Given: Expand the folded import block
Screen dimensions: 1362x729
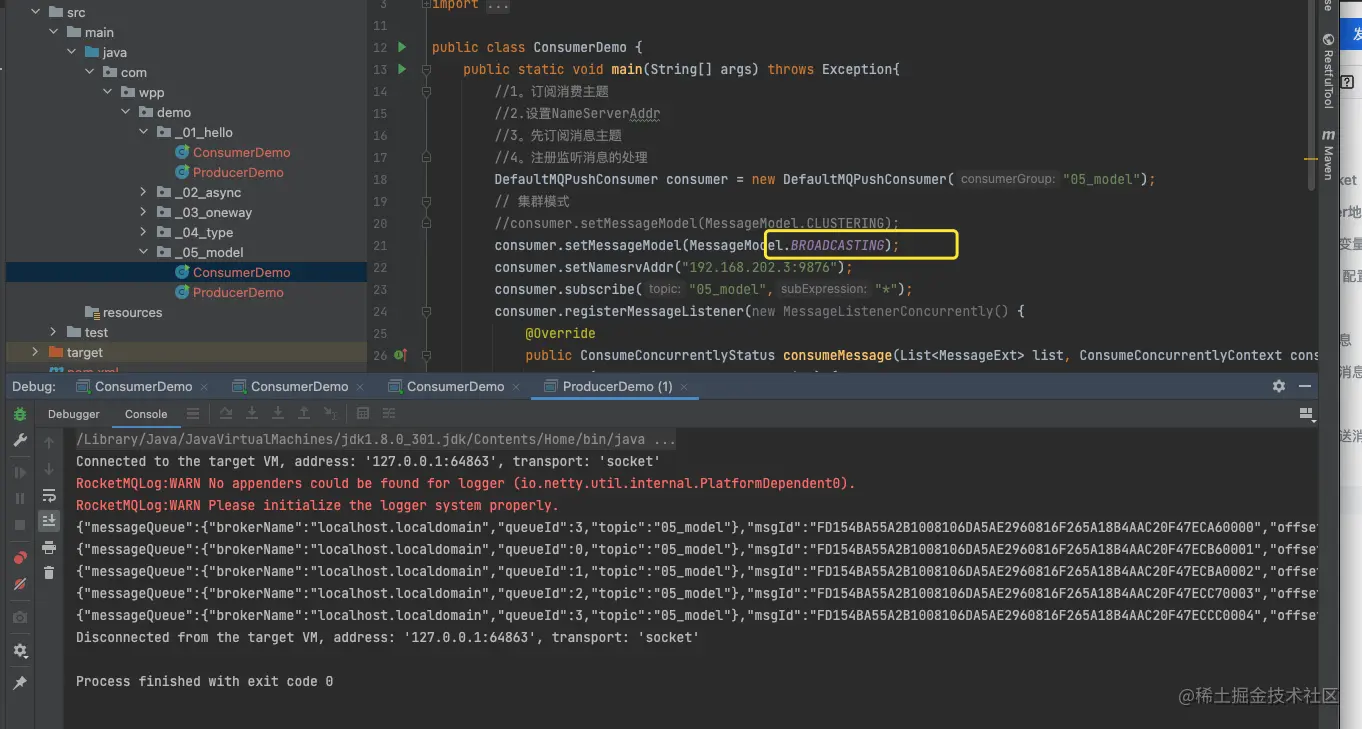Looking at the screenshot, I should (496, 5).
